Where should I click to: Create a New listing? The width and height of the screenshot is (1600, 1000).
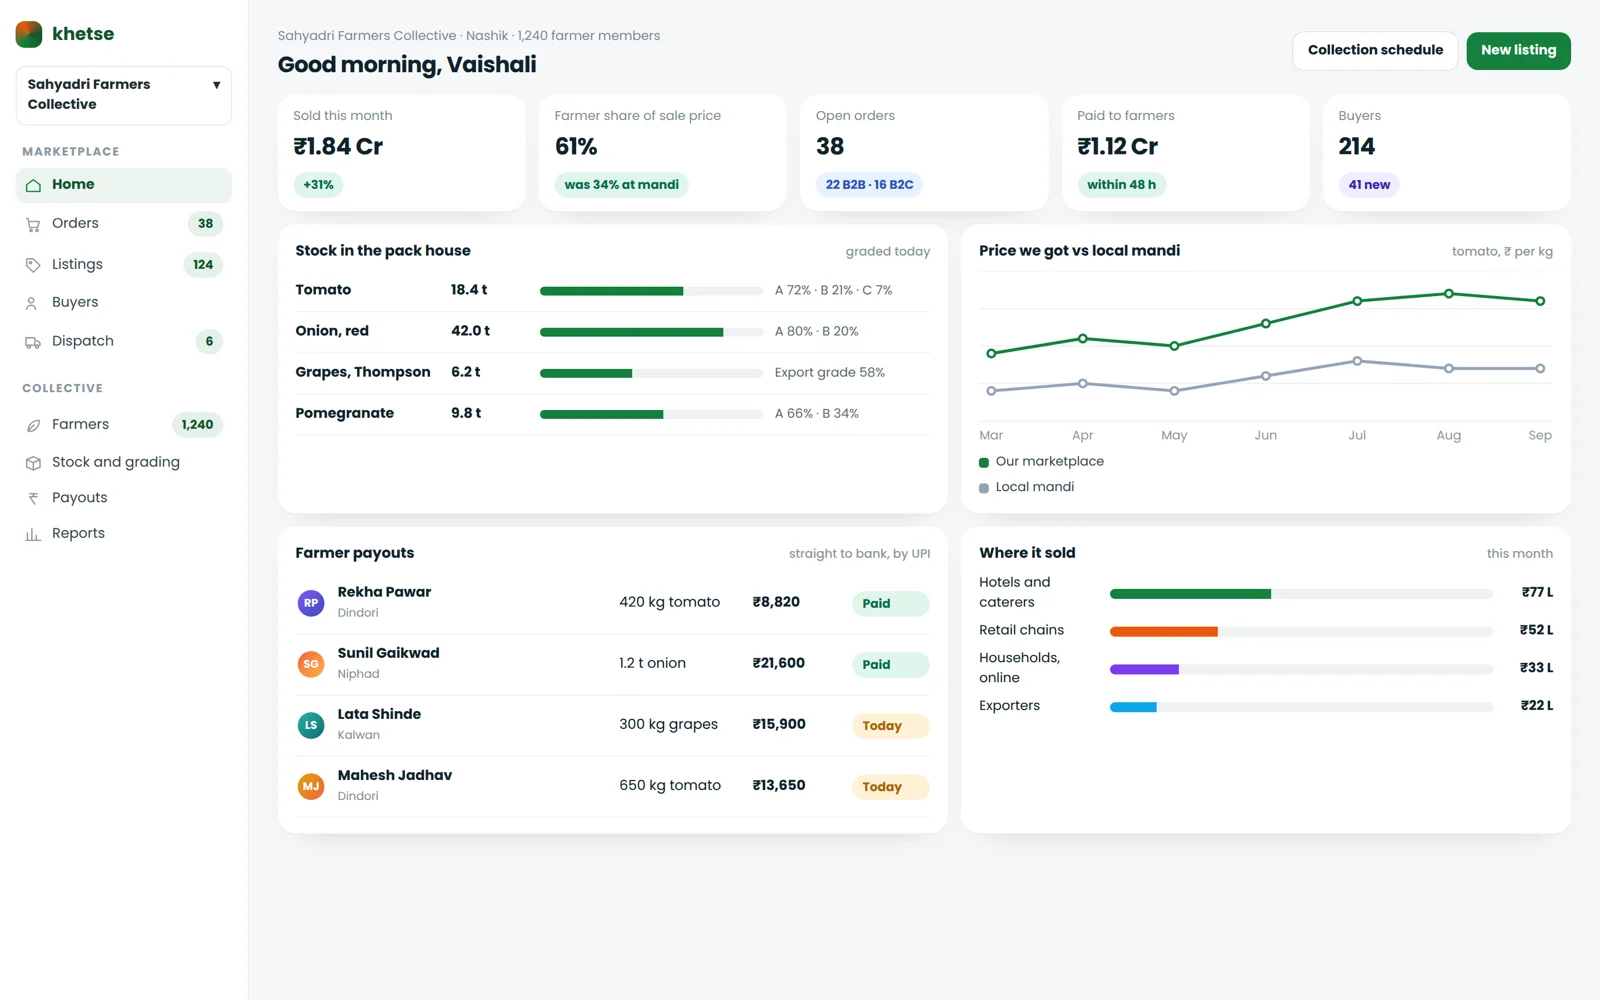(1518, 50)
